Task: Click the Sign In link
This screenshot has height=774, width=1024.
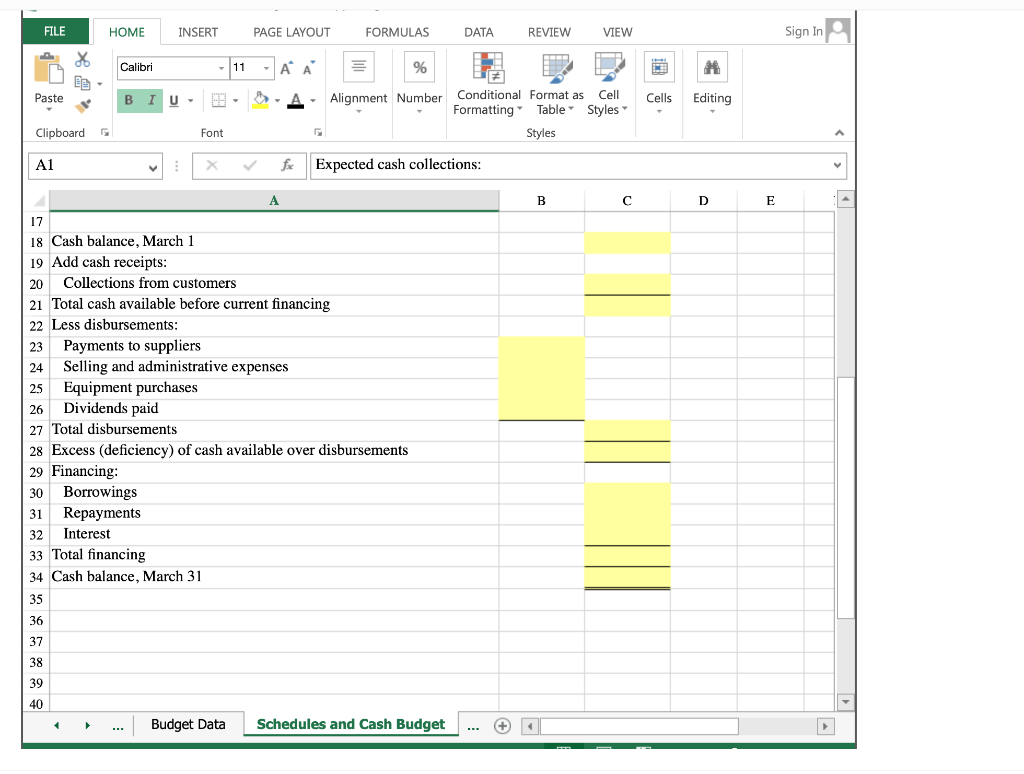Action: tap(804, 31)
